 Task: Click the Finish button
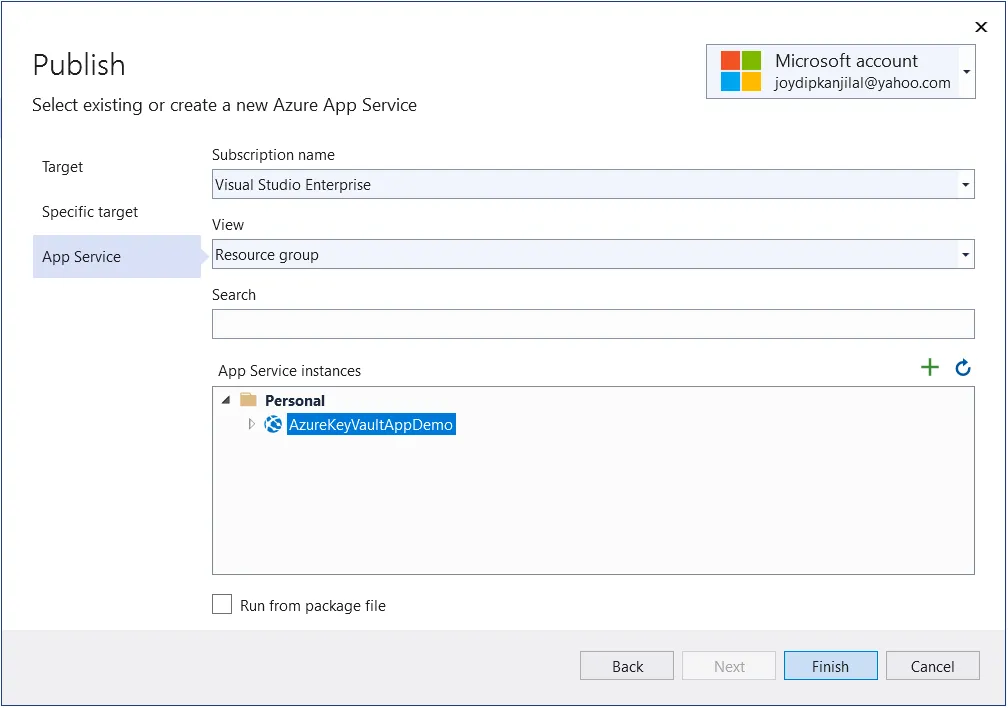(x=830, y=666)
